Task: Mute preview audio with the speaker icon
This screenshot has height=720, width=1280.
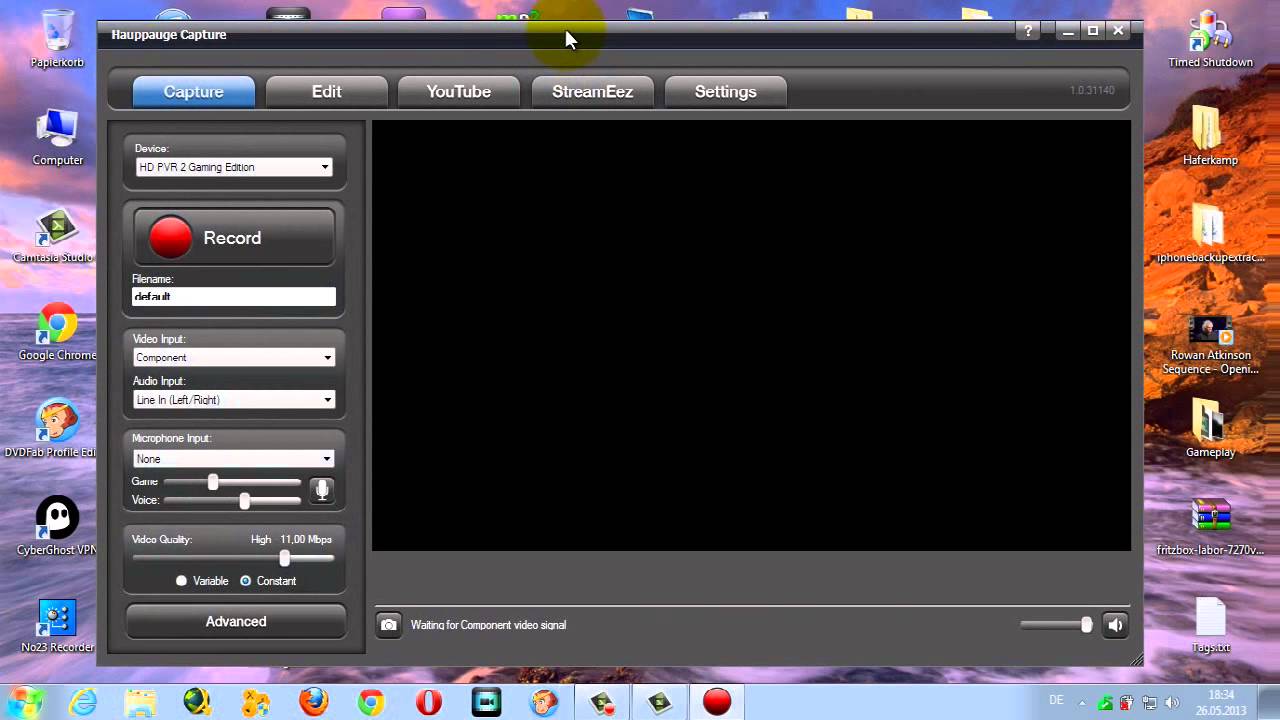Action: coord(1116,625)
